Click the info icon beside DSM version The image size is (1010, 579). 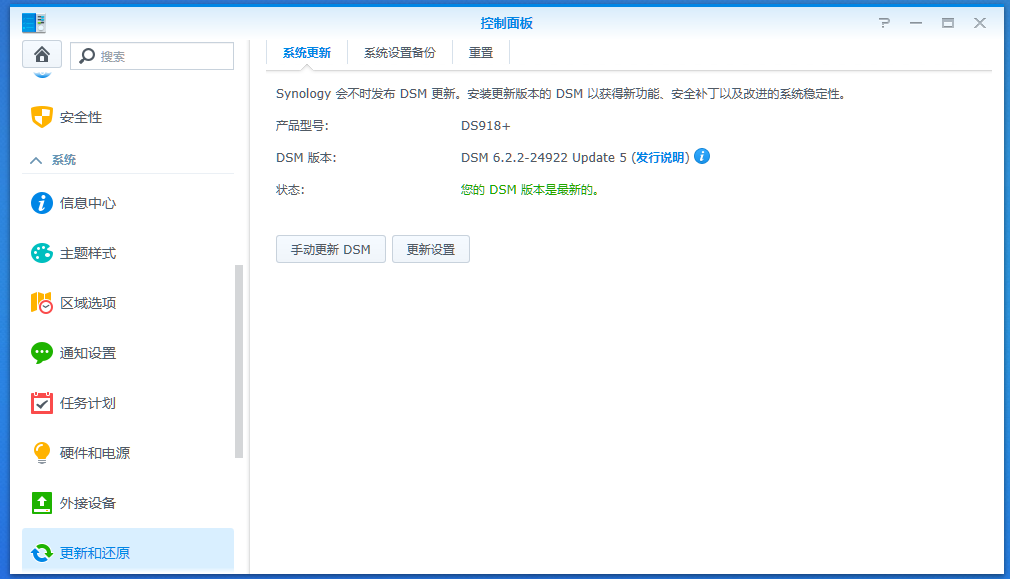click(x=702, y=157)
